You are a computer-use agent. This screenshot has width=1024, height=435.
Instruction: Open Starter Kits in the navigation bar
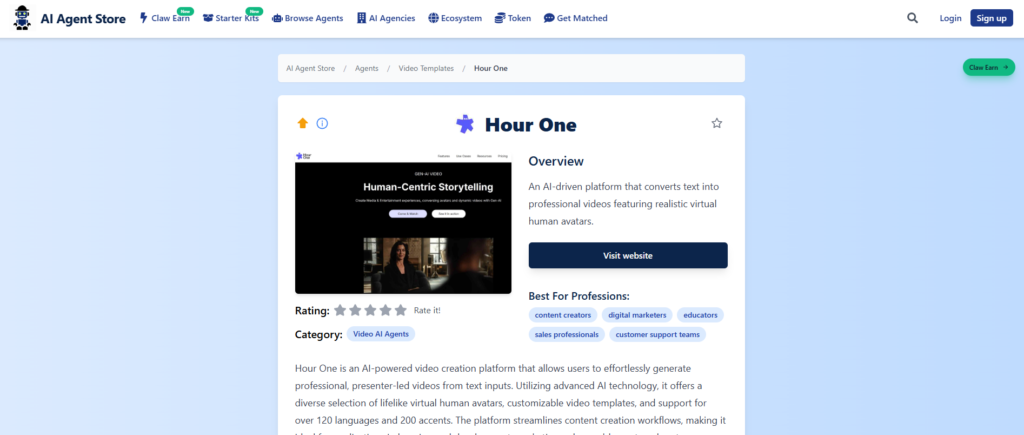[231, 18]
